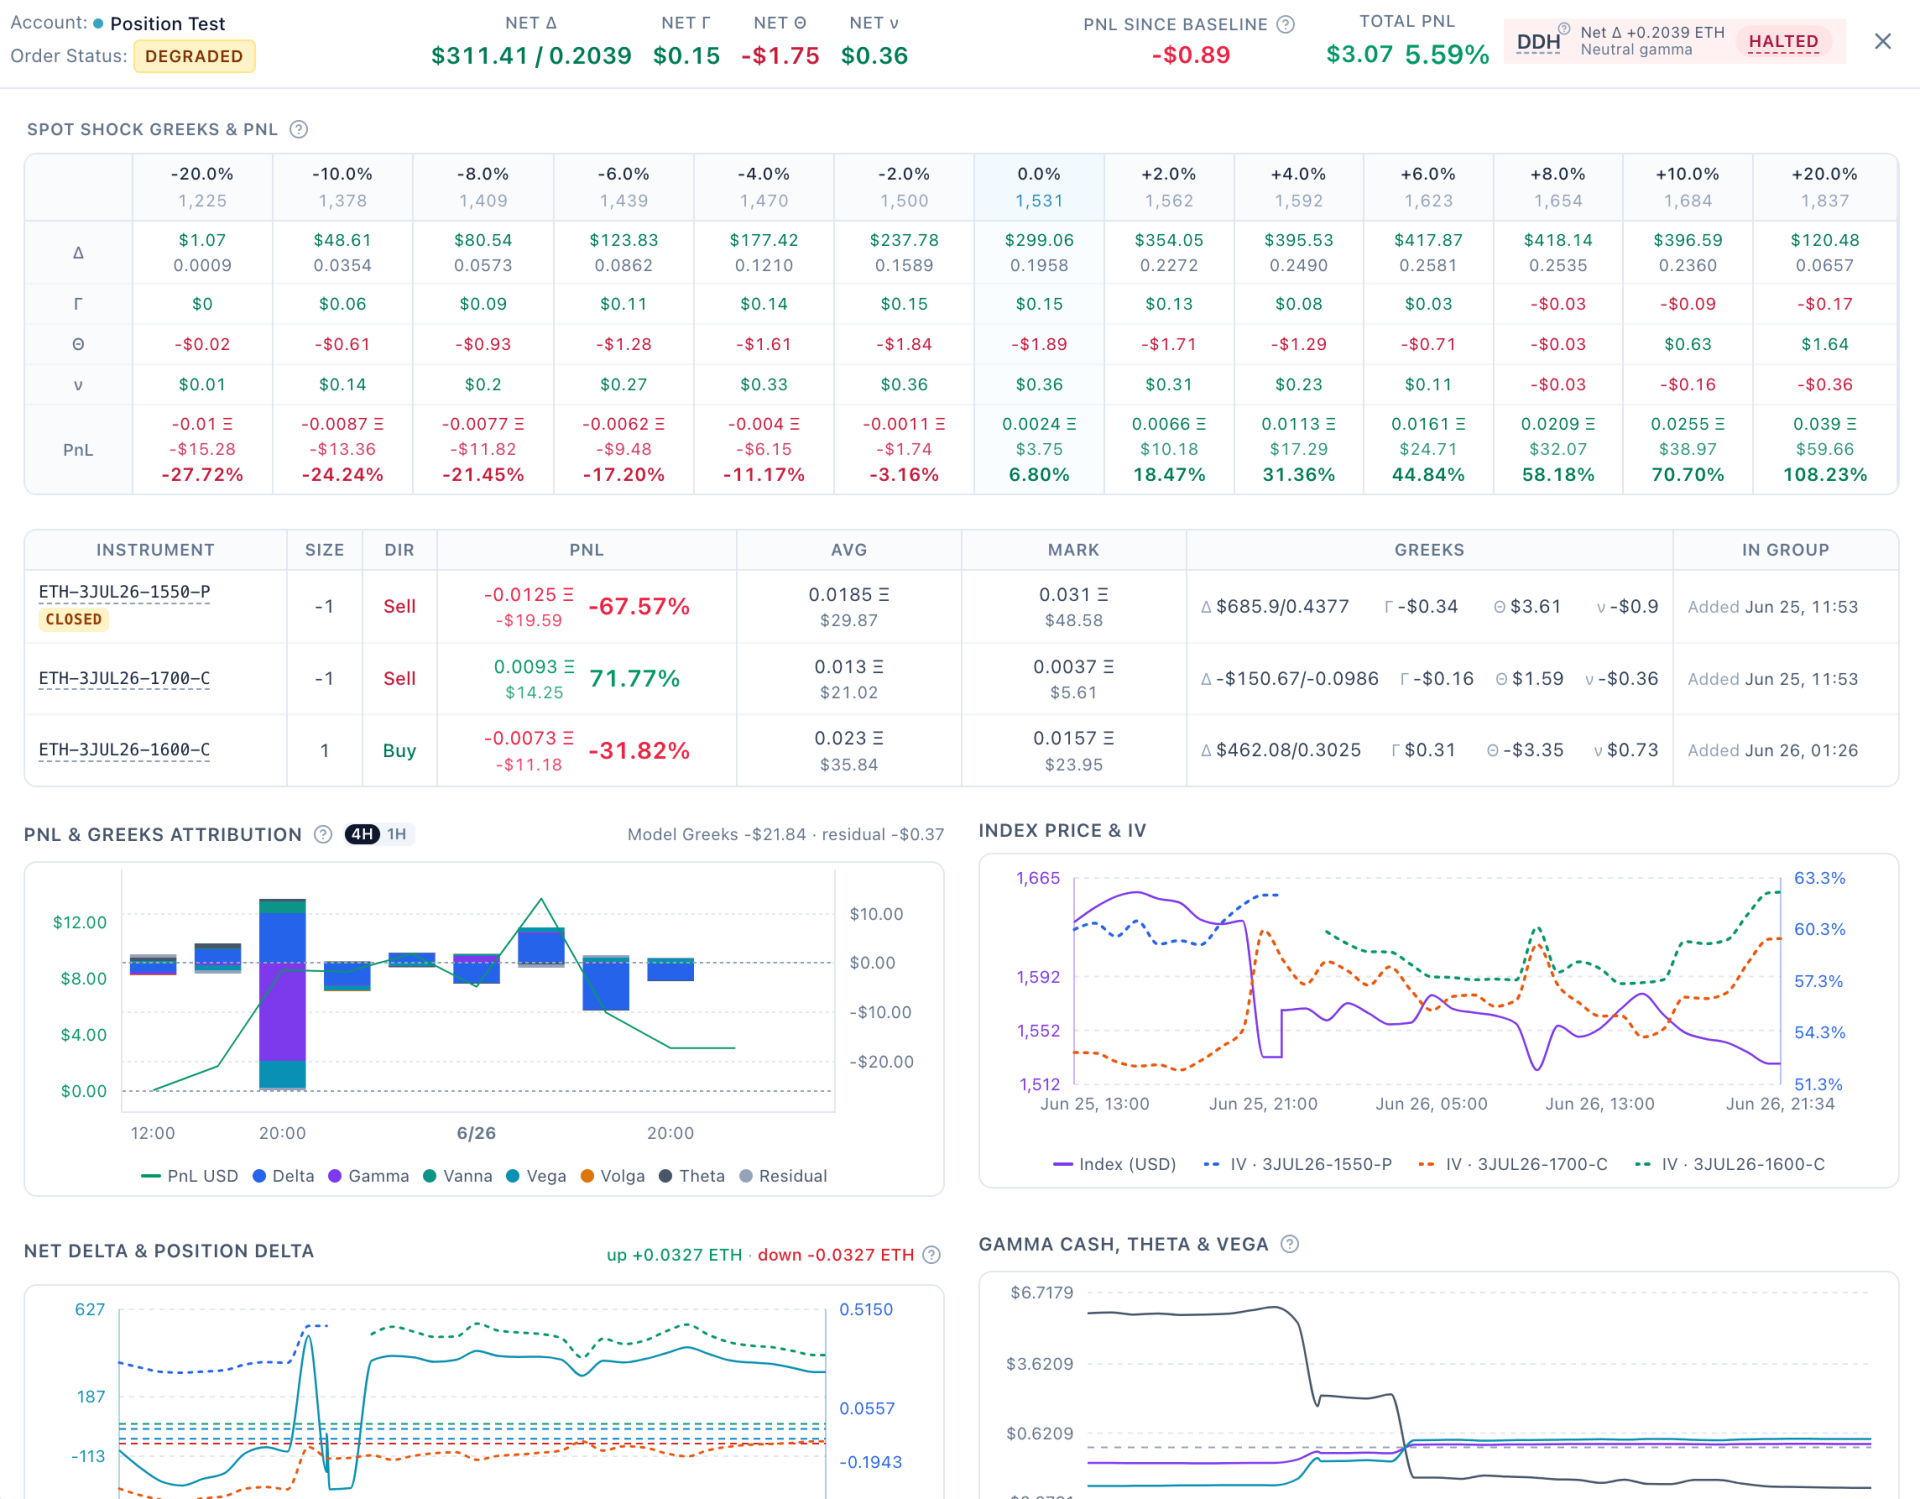The width and height of the screenshot is (1920, 1499).
Task: Click the tall purple Gamma bar at 20:00
Action: [x=282, y=1010]
